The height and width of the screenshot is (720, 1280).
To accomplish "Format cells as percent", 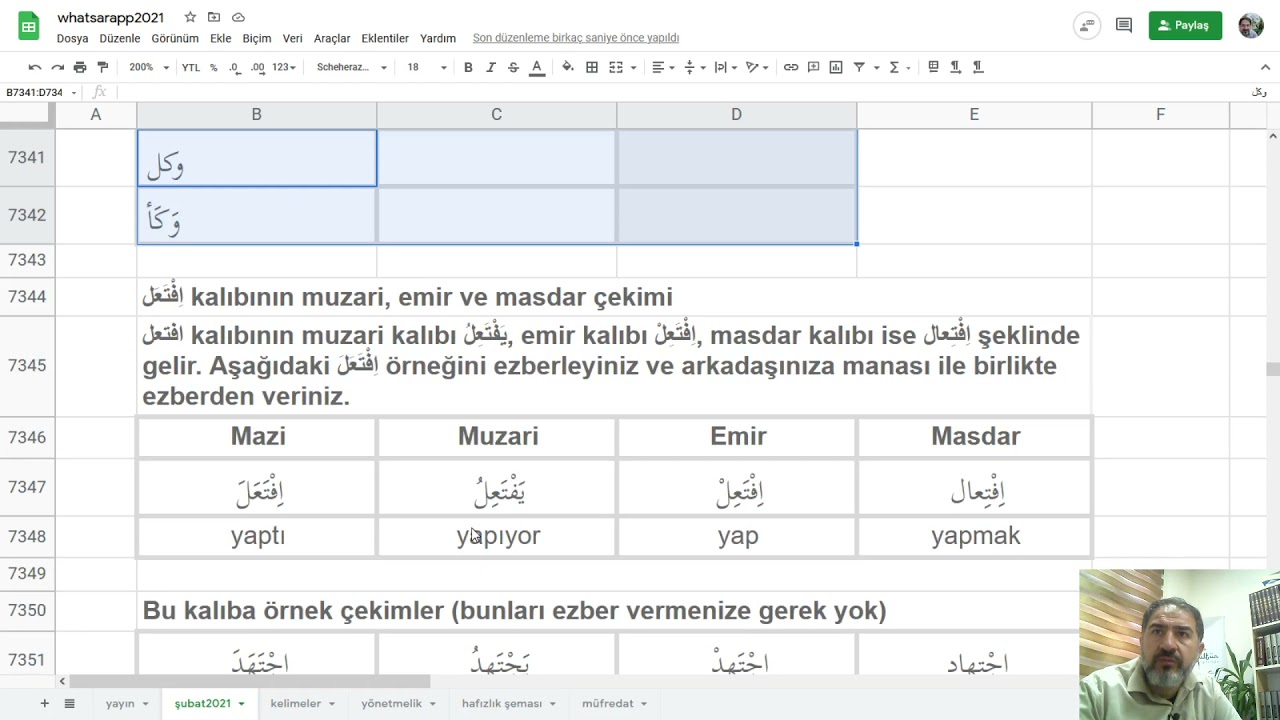I will 213,67.
